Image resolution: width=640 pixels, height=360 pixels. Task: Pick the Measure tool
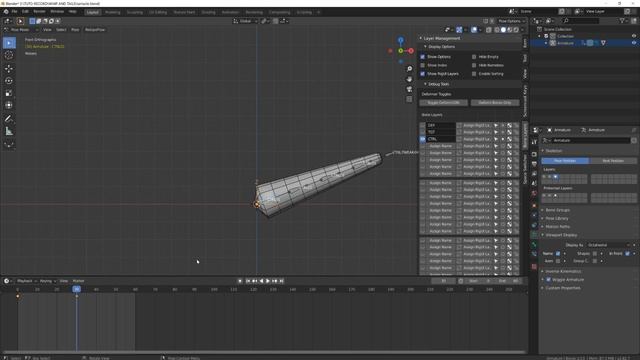point(9,131)
